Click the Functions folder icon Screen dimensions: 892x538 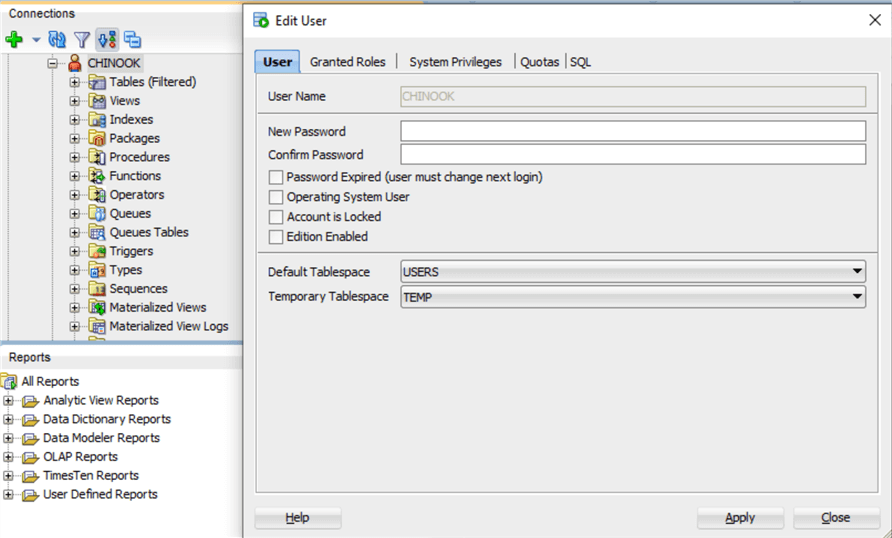(97, 176)
